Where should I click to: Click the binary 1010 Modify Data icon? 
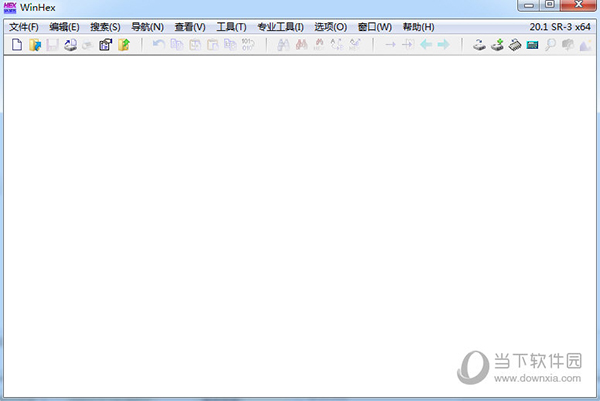(x=248, y=45)
